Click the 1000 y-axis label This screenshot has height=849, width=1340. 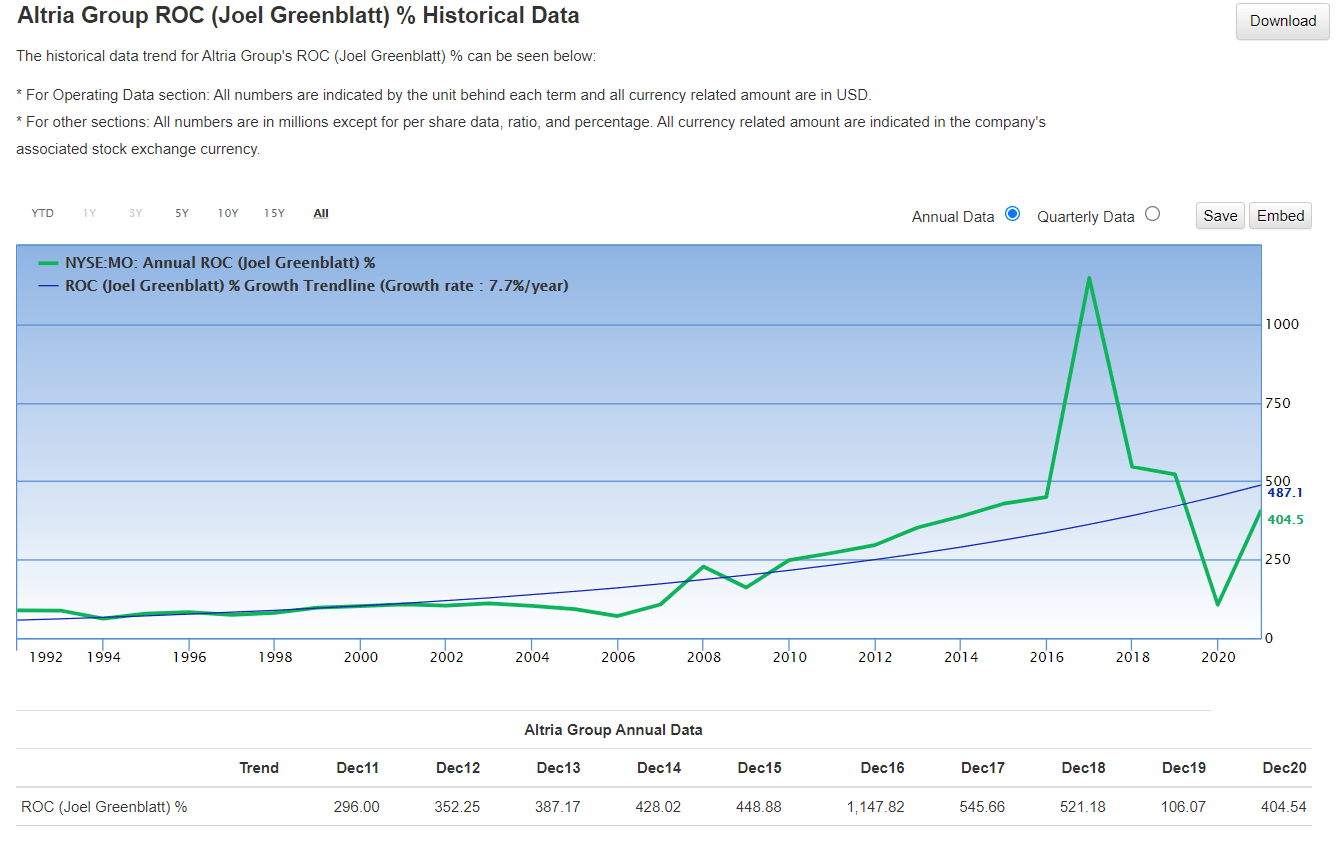[1282, 324]
